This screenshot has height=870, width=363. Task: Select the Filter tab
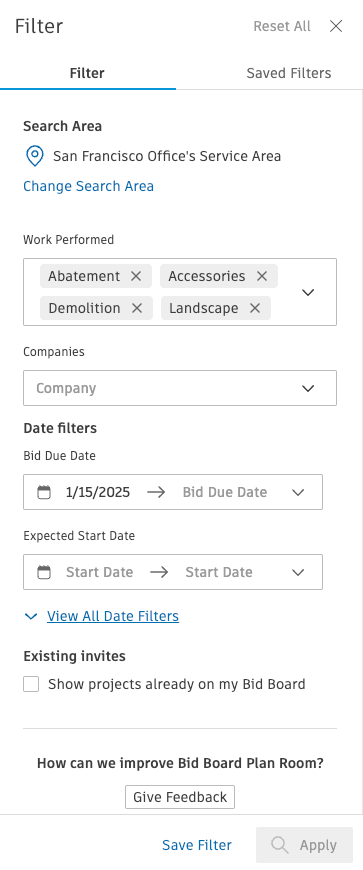[87, 73]
